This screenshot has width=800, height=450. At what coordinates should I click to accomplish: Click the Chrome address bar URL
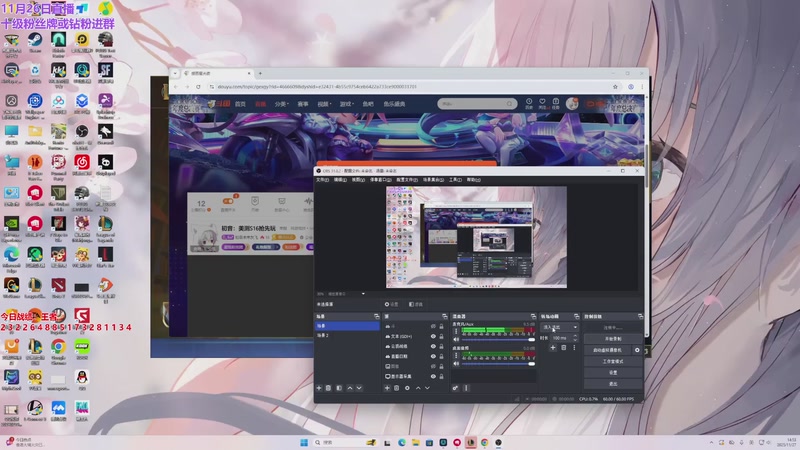tap(316, 87)
